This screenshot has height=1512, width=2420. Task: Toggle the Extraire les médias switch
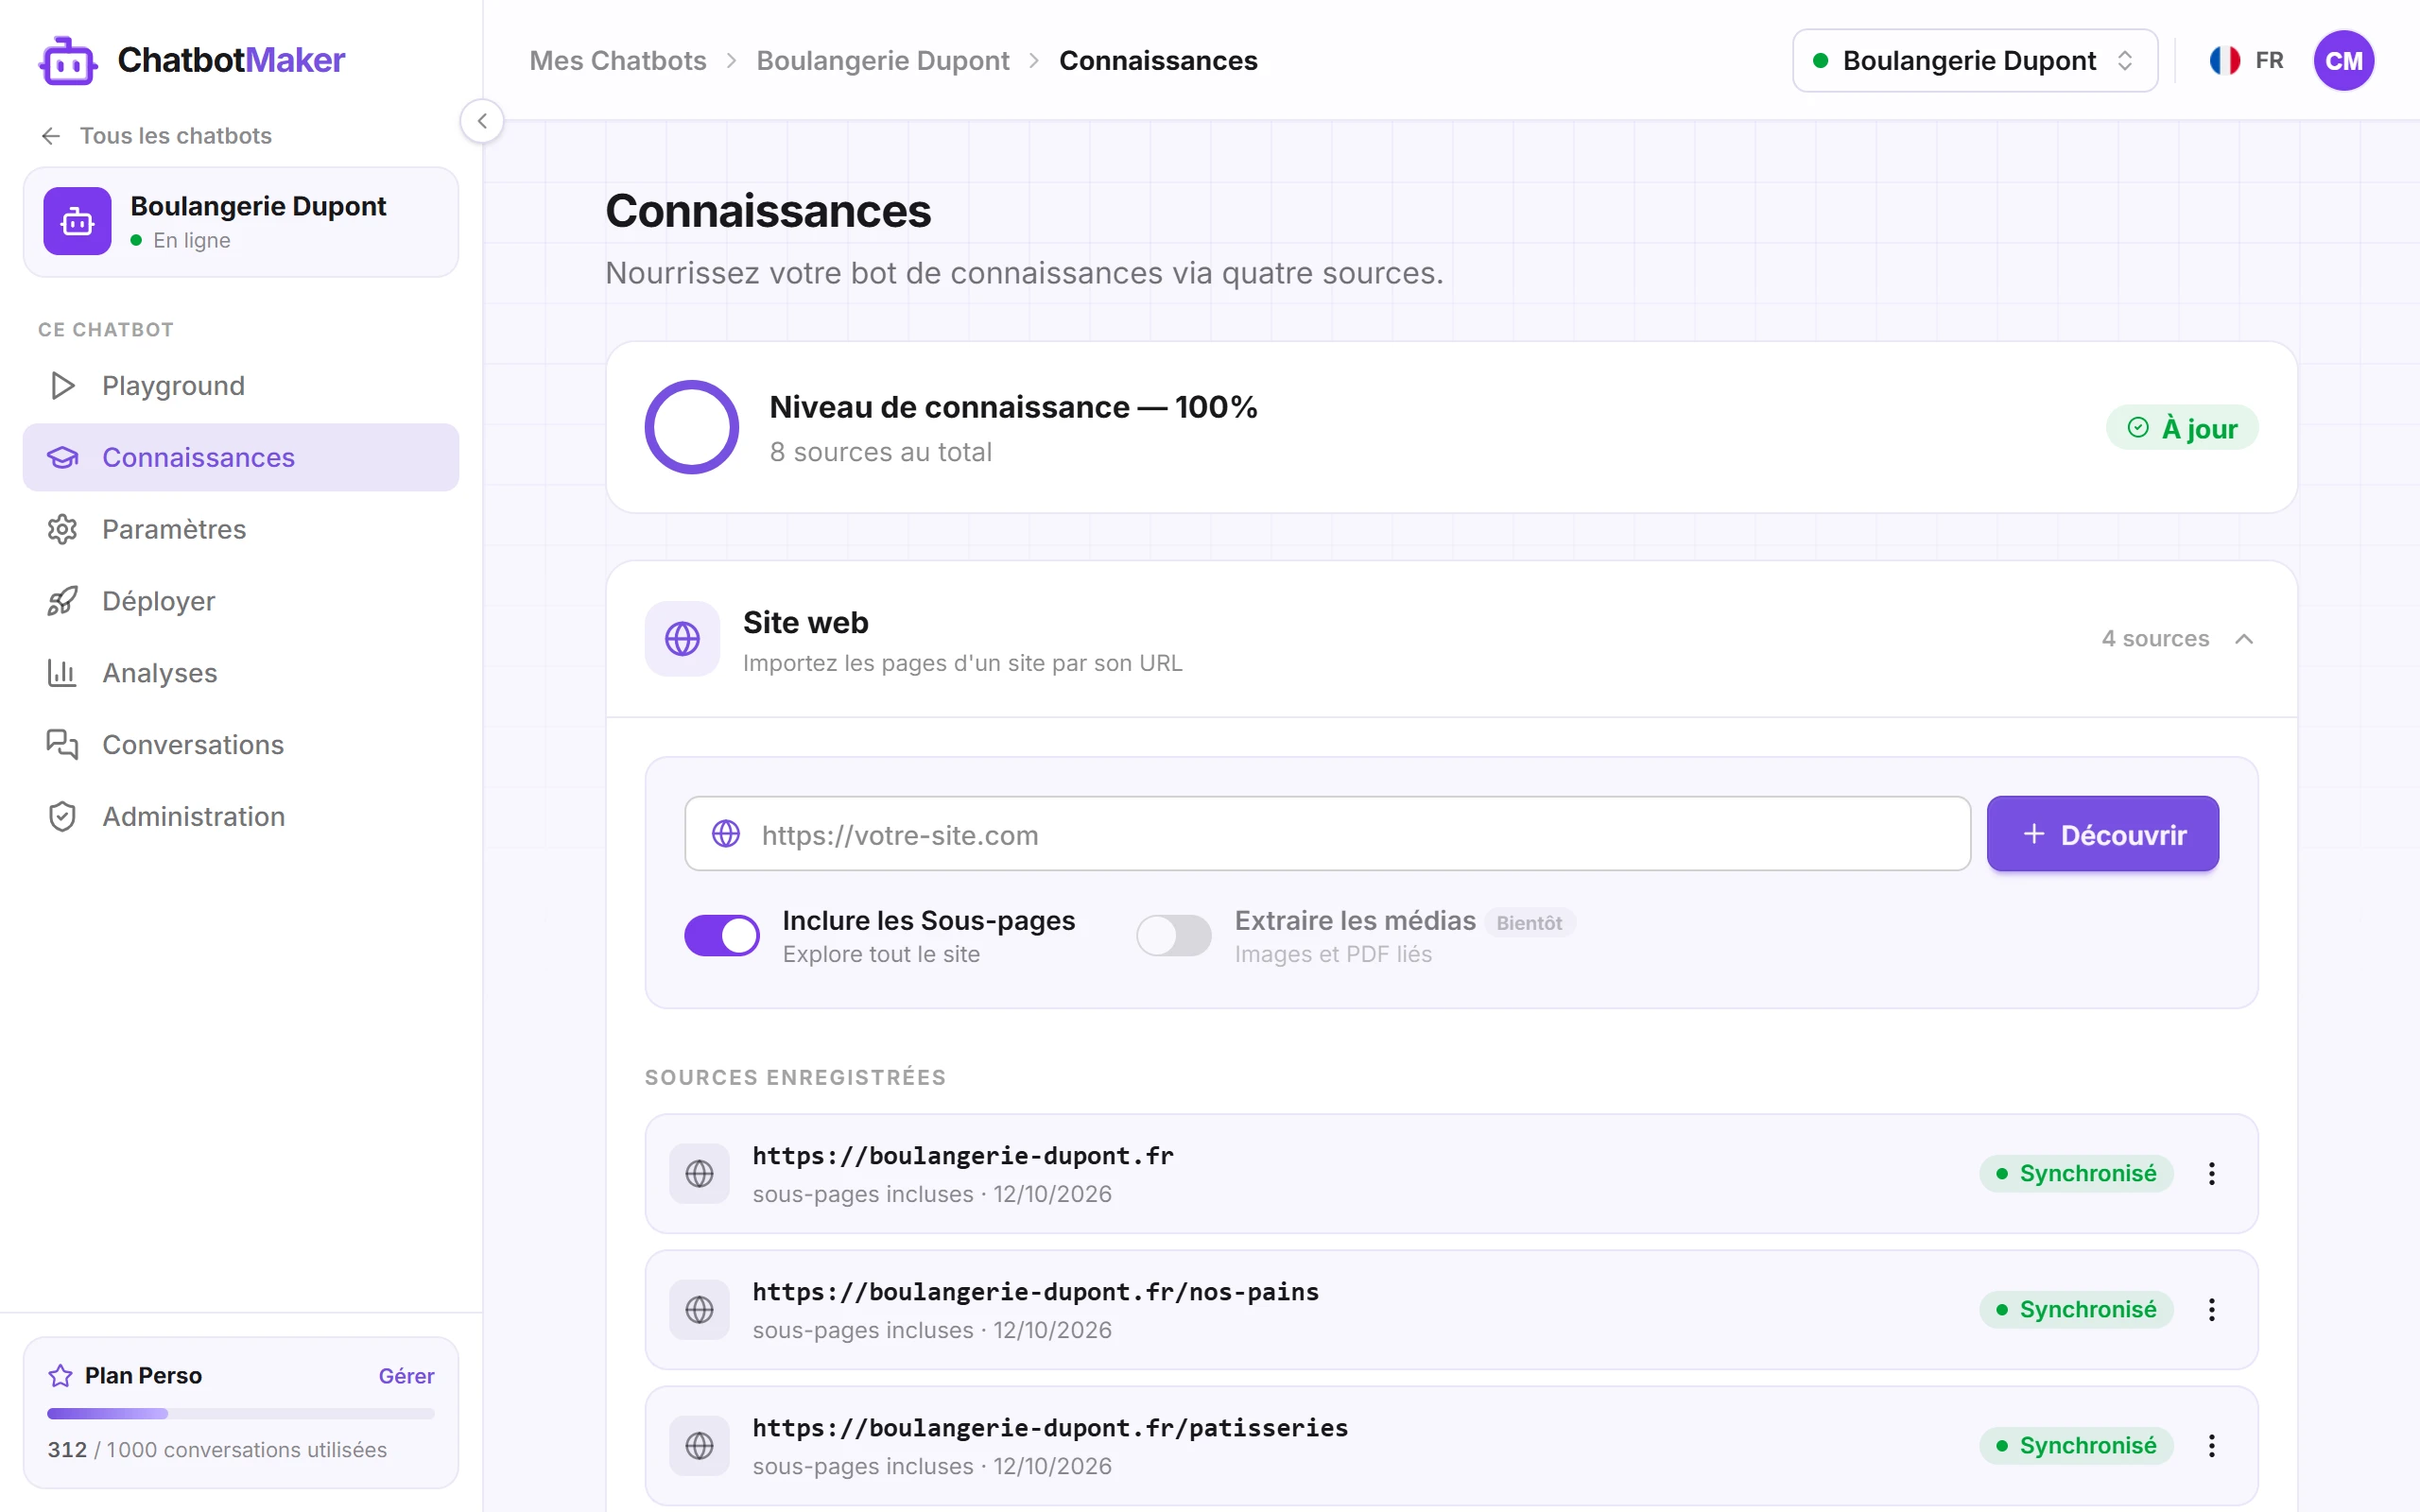1174,936
